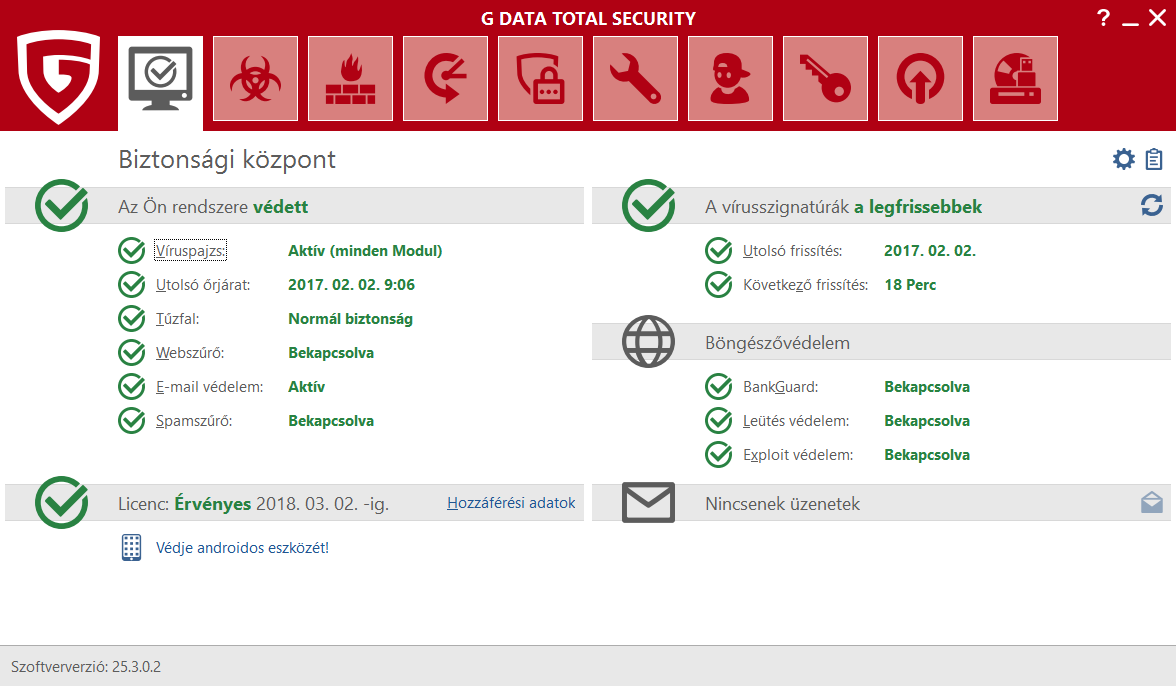Open the Webszűrő option label

click(190, 353)
